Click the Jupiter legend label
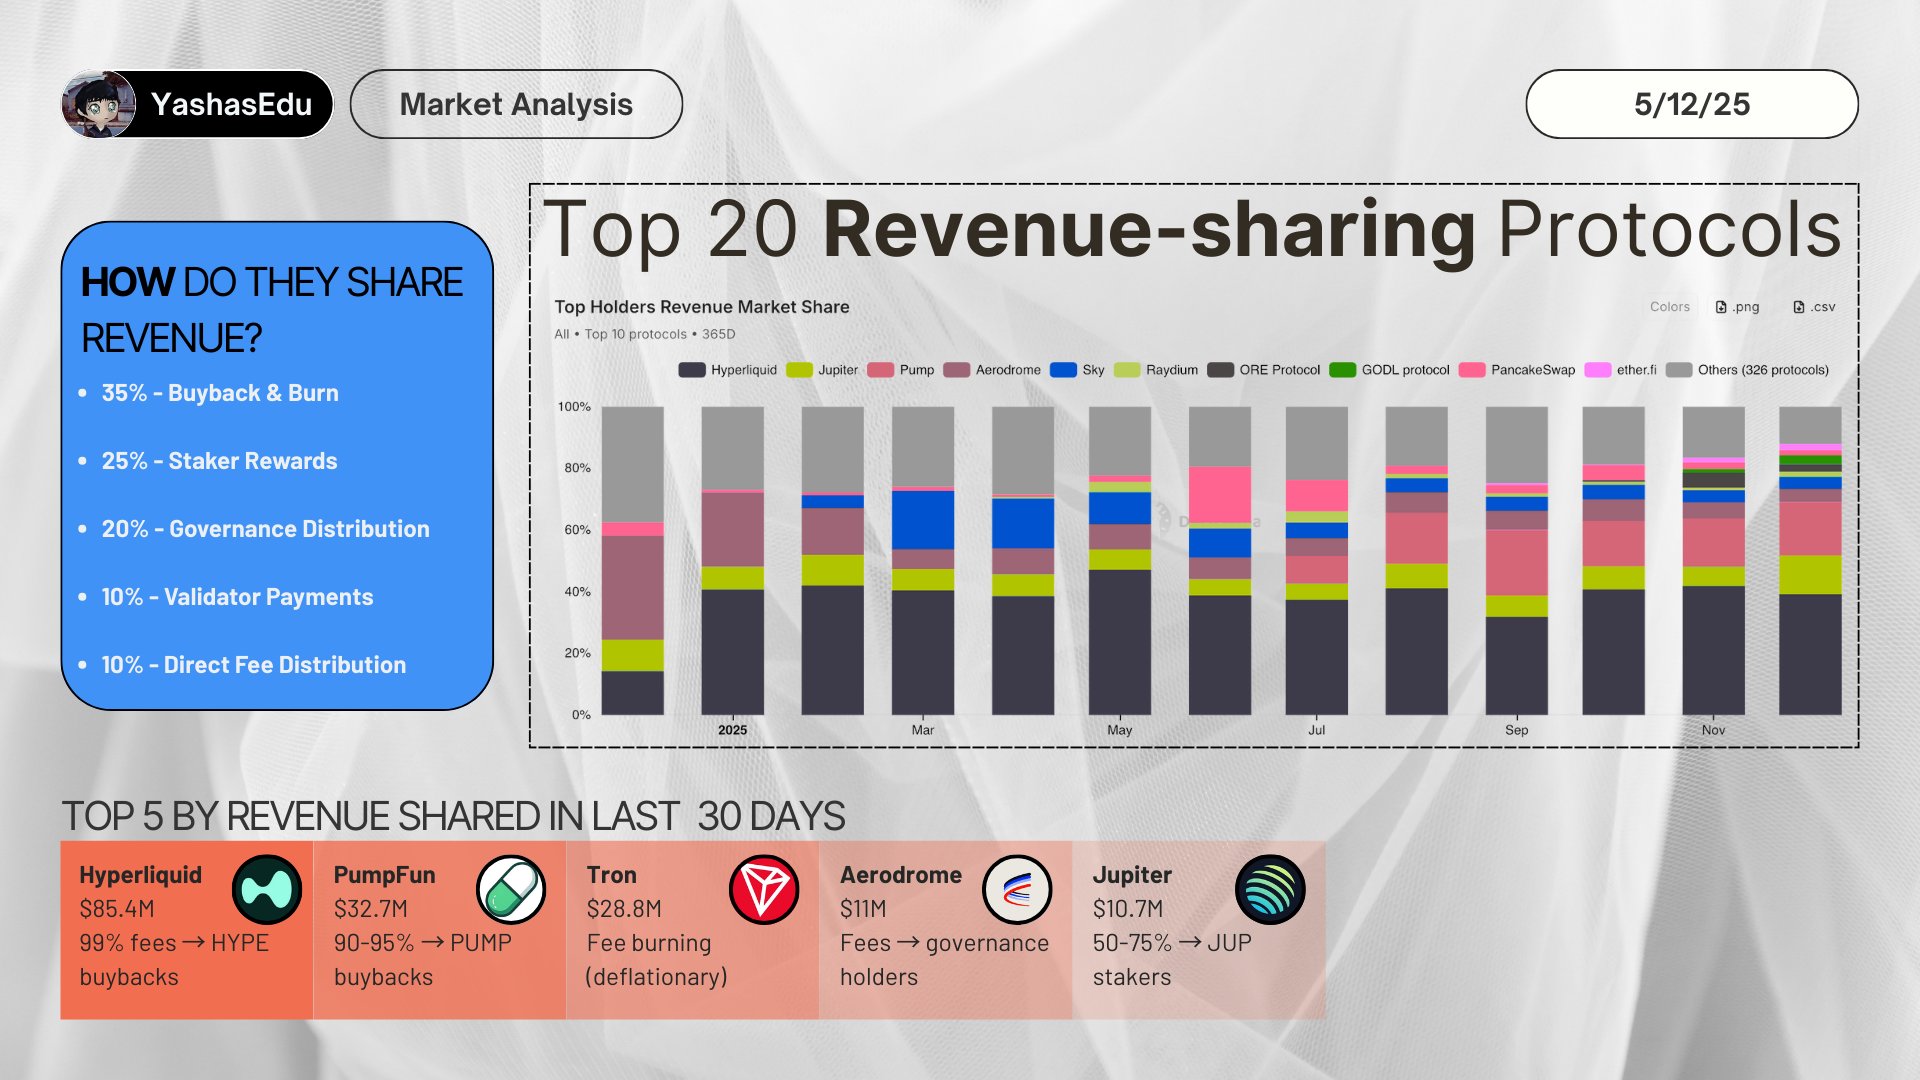 click(x=838, y=370)
